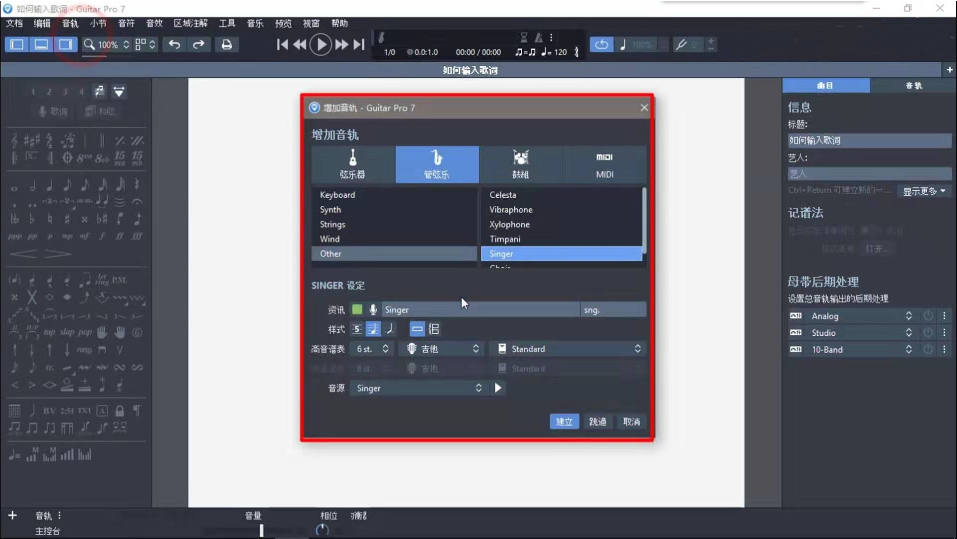Click the undo arrow in the toolbar
Screen dimensions: 957x539
pyautogui.click(x=174, y=44)
